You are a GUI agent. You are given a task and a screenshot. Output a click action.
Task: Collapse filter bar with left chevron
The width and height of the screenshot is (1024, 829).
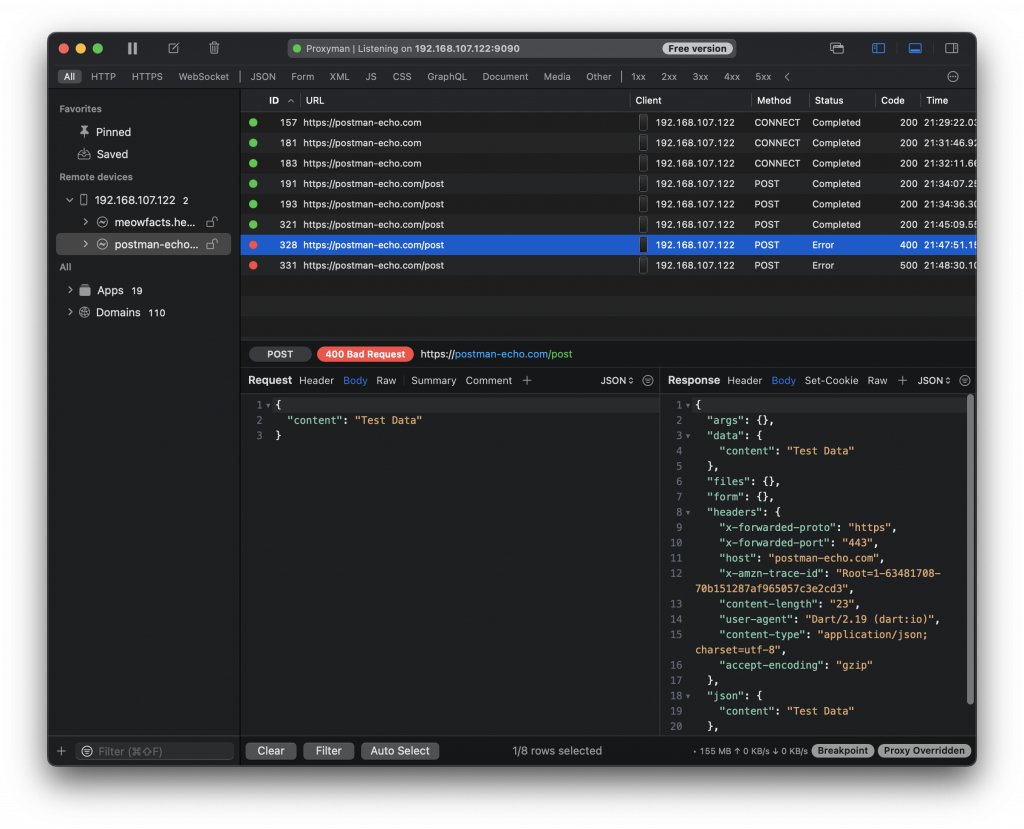pos(787,76)
